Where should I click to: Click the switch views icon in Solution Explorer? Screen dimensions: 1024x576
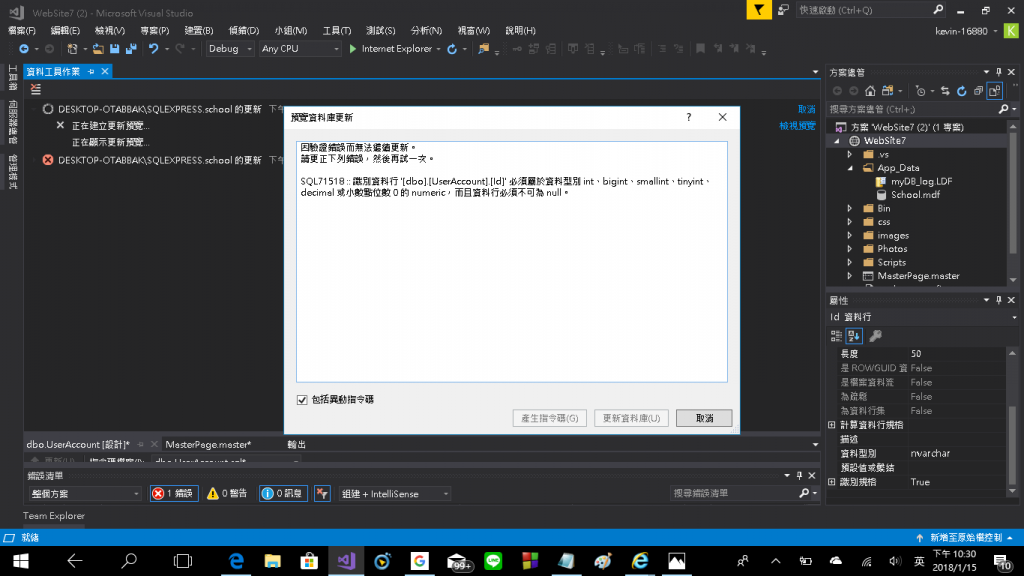(x=888, y=91)
